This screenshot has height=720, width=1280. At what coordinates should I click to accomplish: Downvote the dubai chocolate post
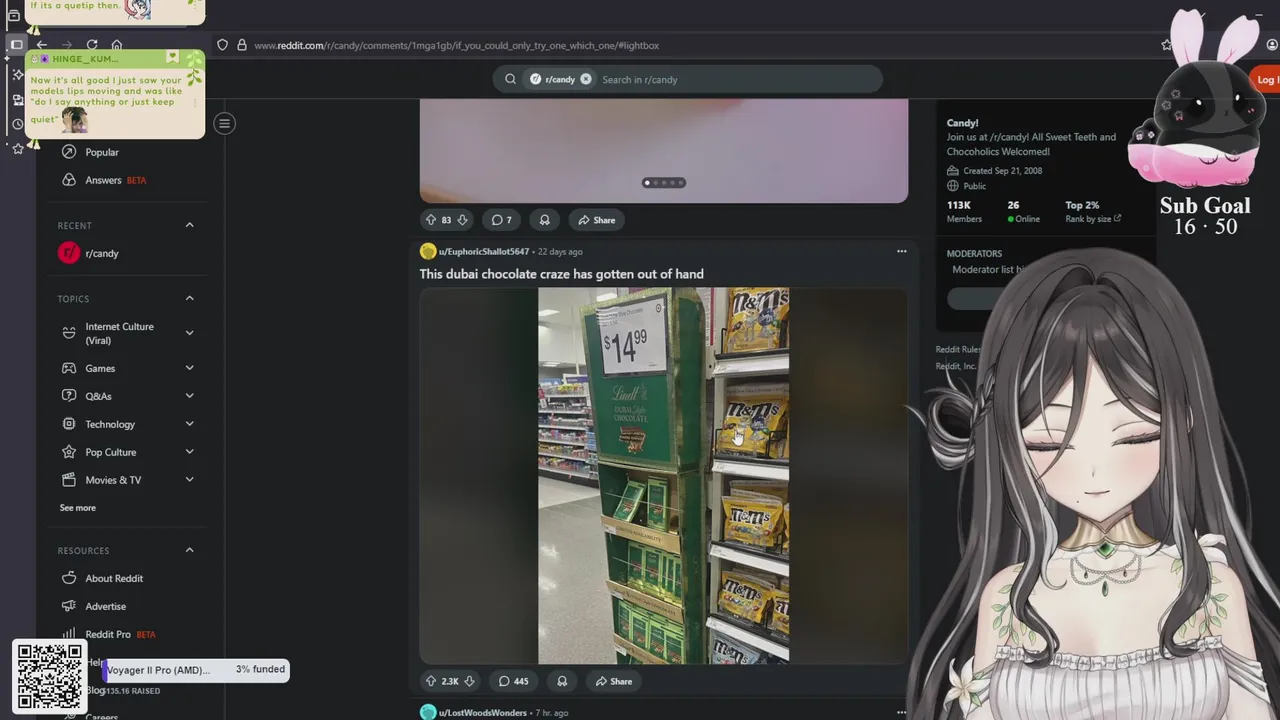(469, 681)
